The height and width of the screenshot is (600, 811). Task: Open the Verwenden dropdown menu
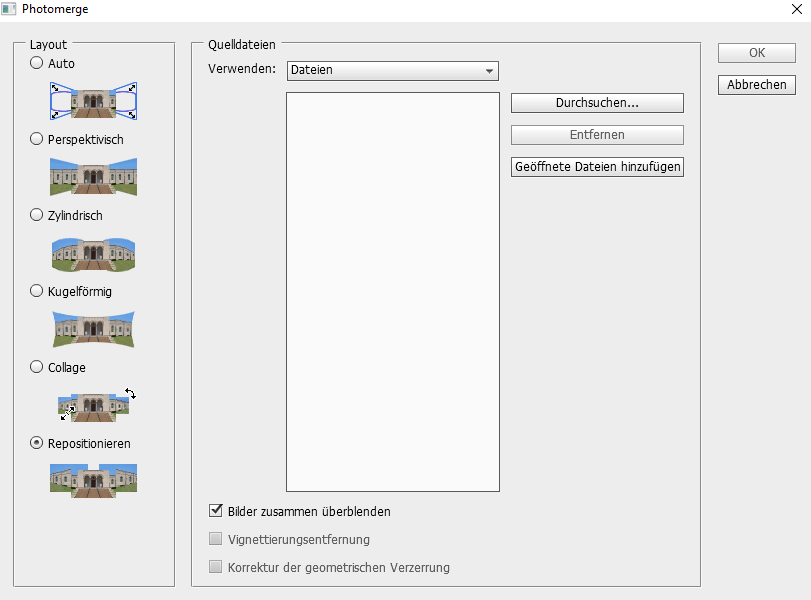point(392,71)
